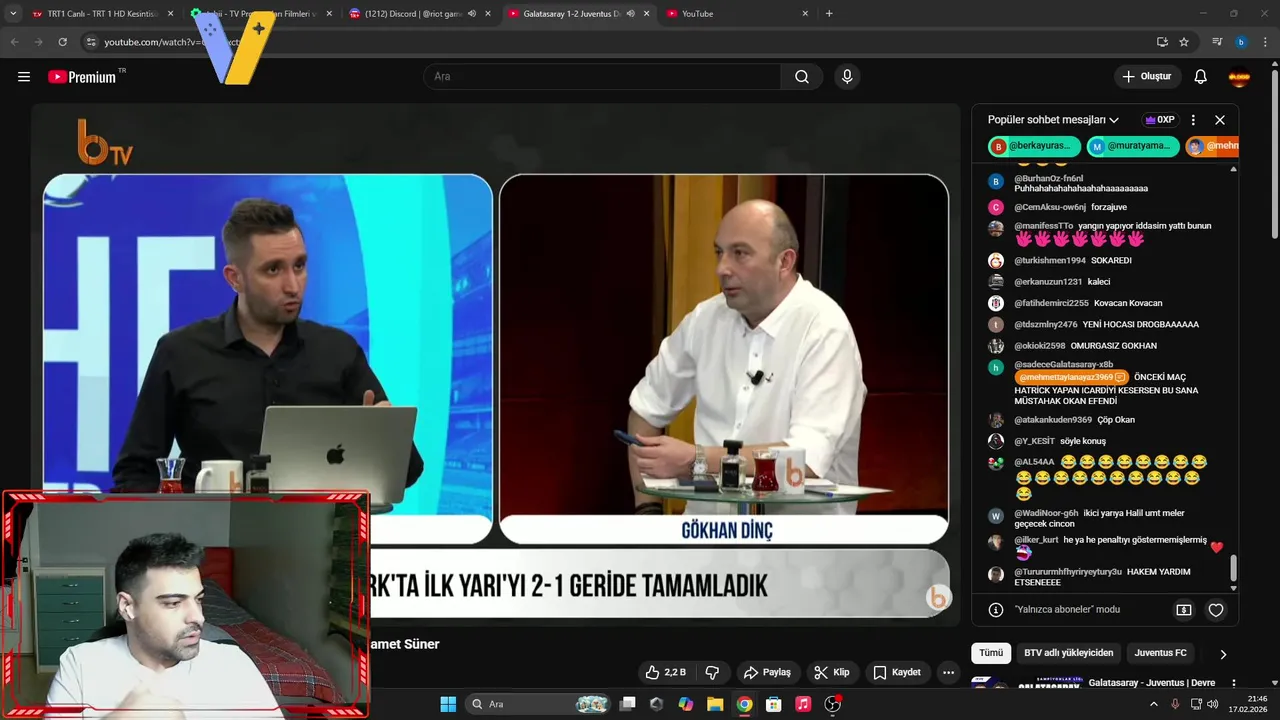1280x720 pixels.
Task: Open Windows Start menu
Action: (x=448, y=704)
